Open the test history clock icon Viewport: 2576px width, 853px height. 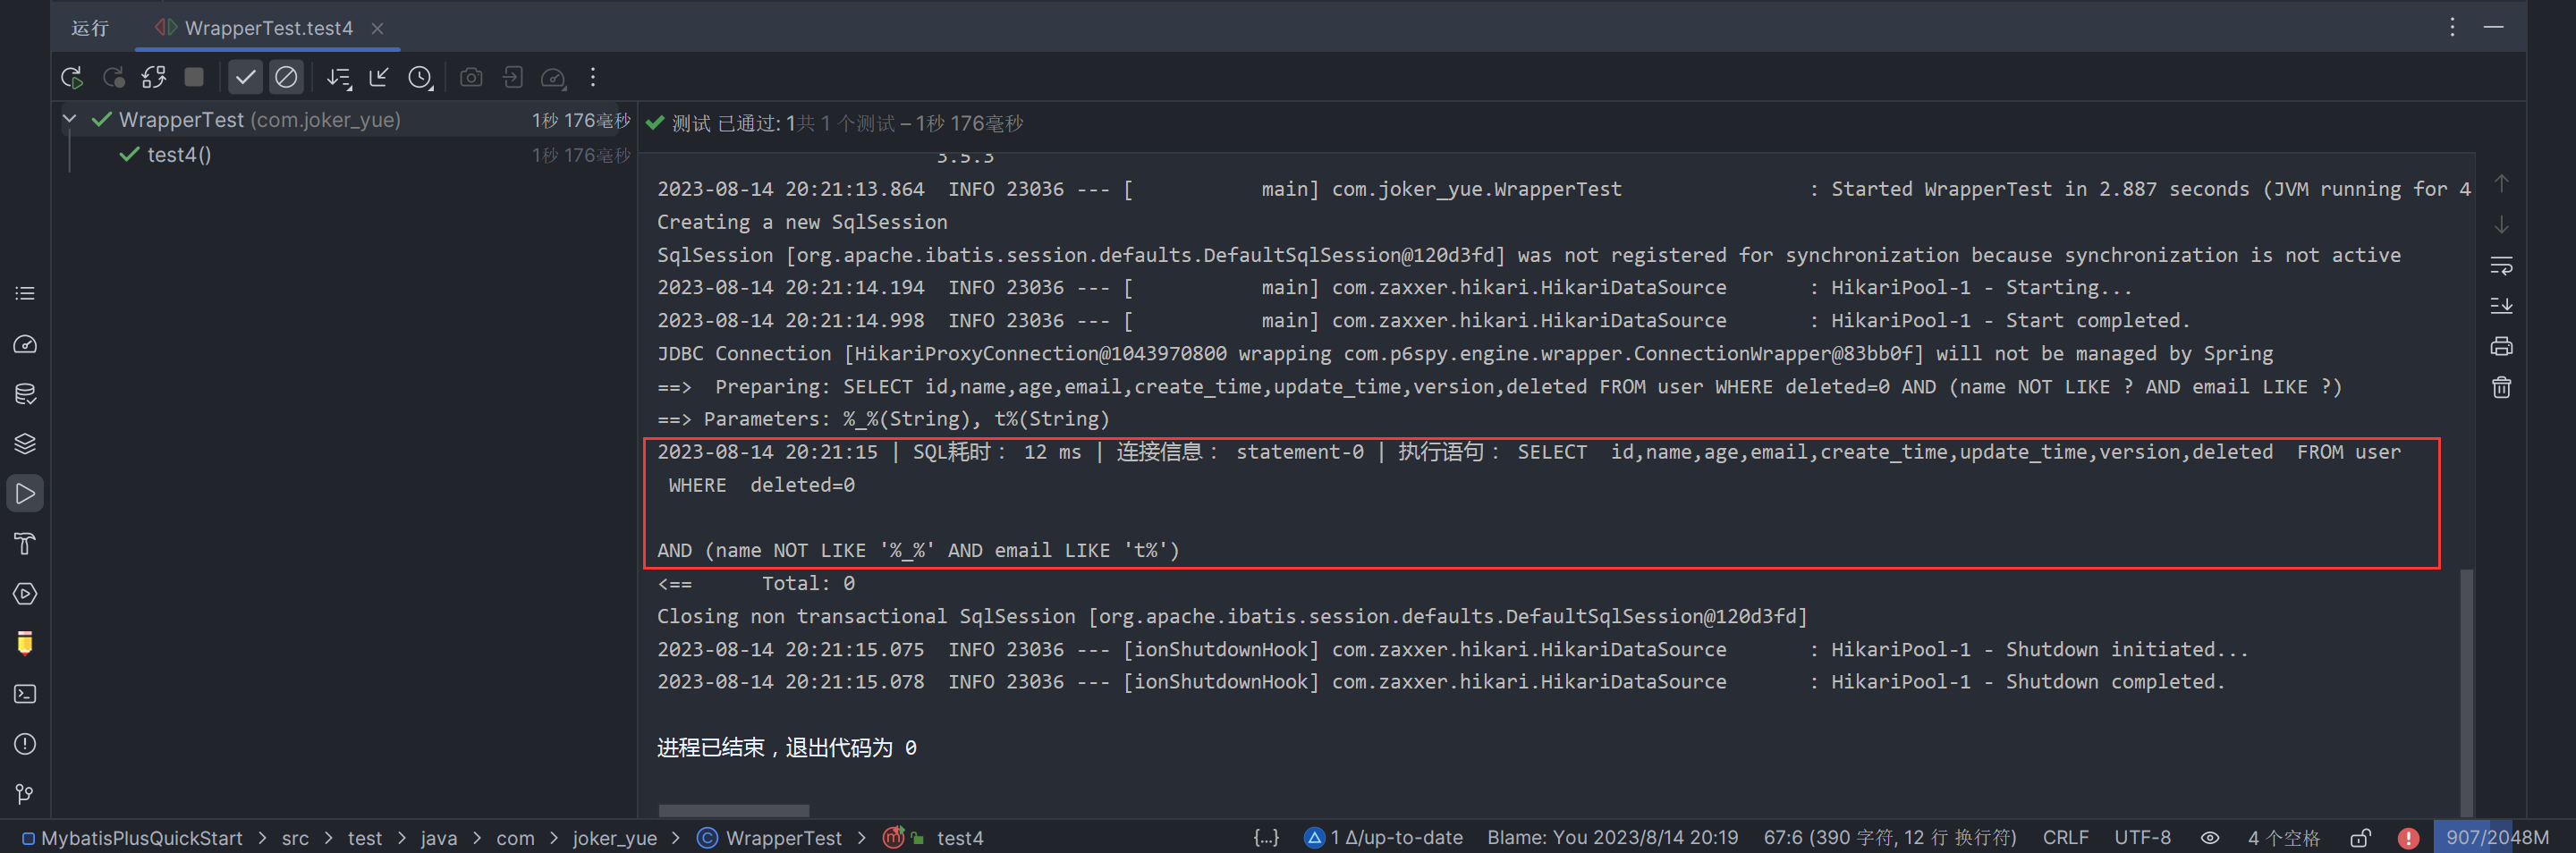pyautogui.click(x=420, y=77)
